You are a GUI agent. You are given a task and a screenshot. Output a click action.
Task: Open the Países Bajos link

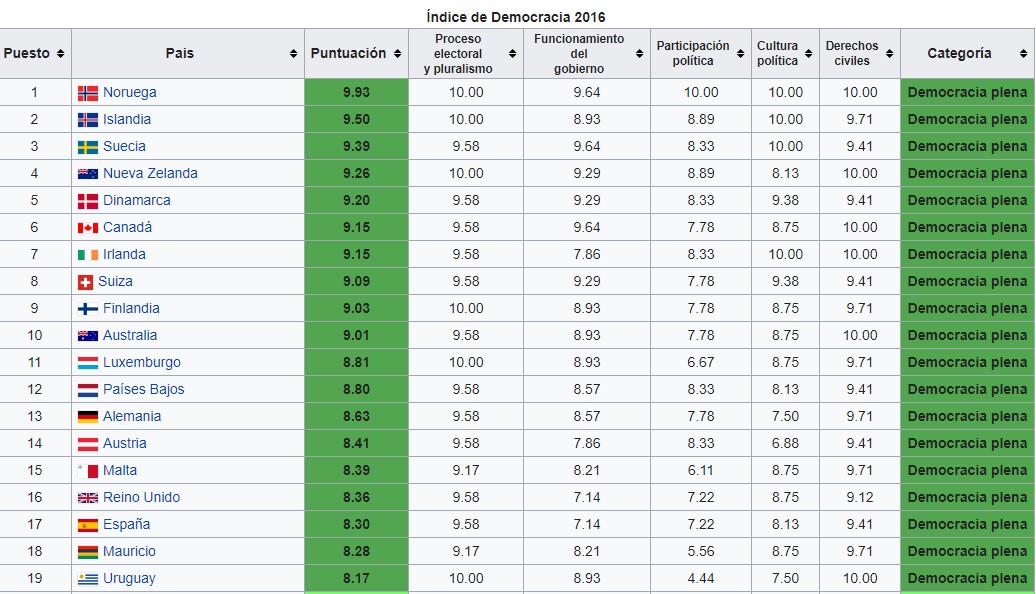(143, 390)
